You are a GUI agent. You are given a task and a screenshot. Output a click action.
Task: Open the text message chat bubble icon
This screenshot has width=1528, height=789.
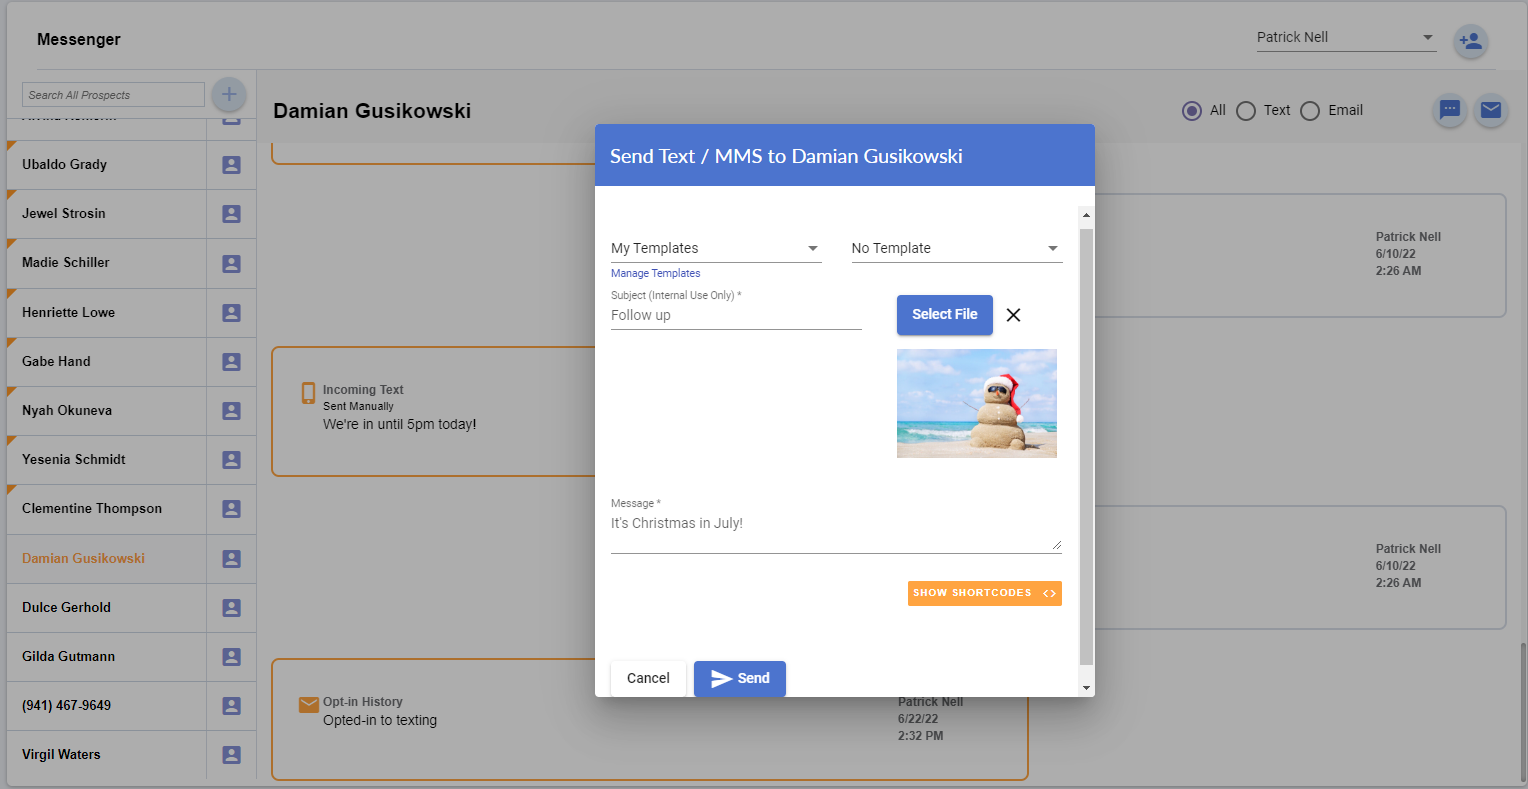(x=1449, y=110)
